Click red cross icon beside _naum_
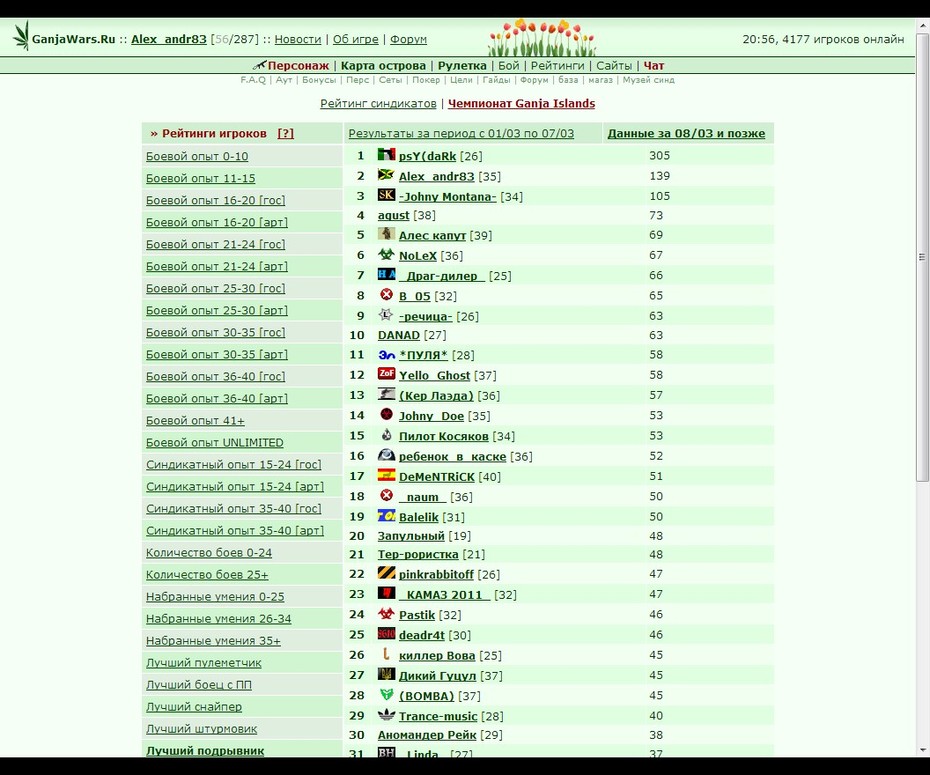This screenshot has width=930, height=775. pos(386,495)
